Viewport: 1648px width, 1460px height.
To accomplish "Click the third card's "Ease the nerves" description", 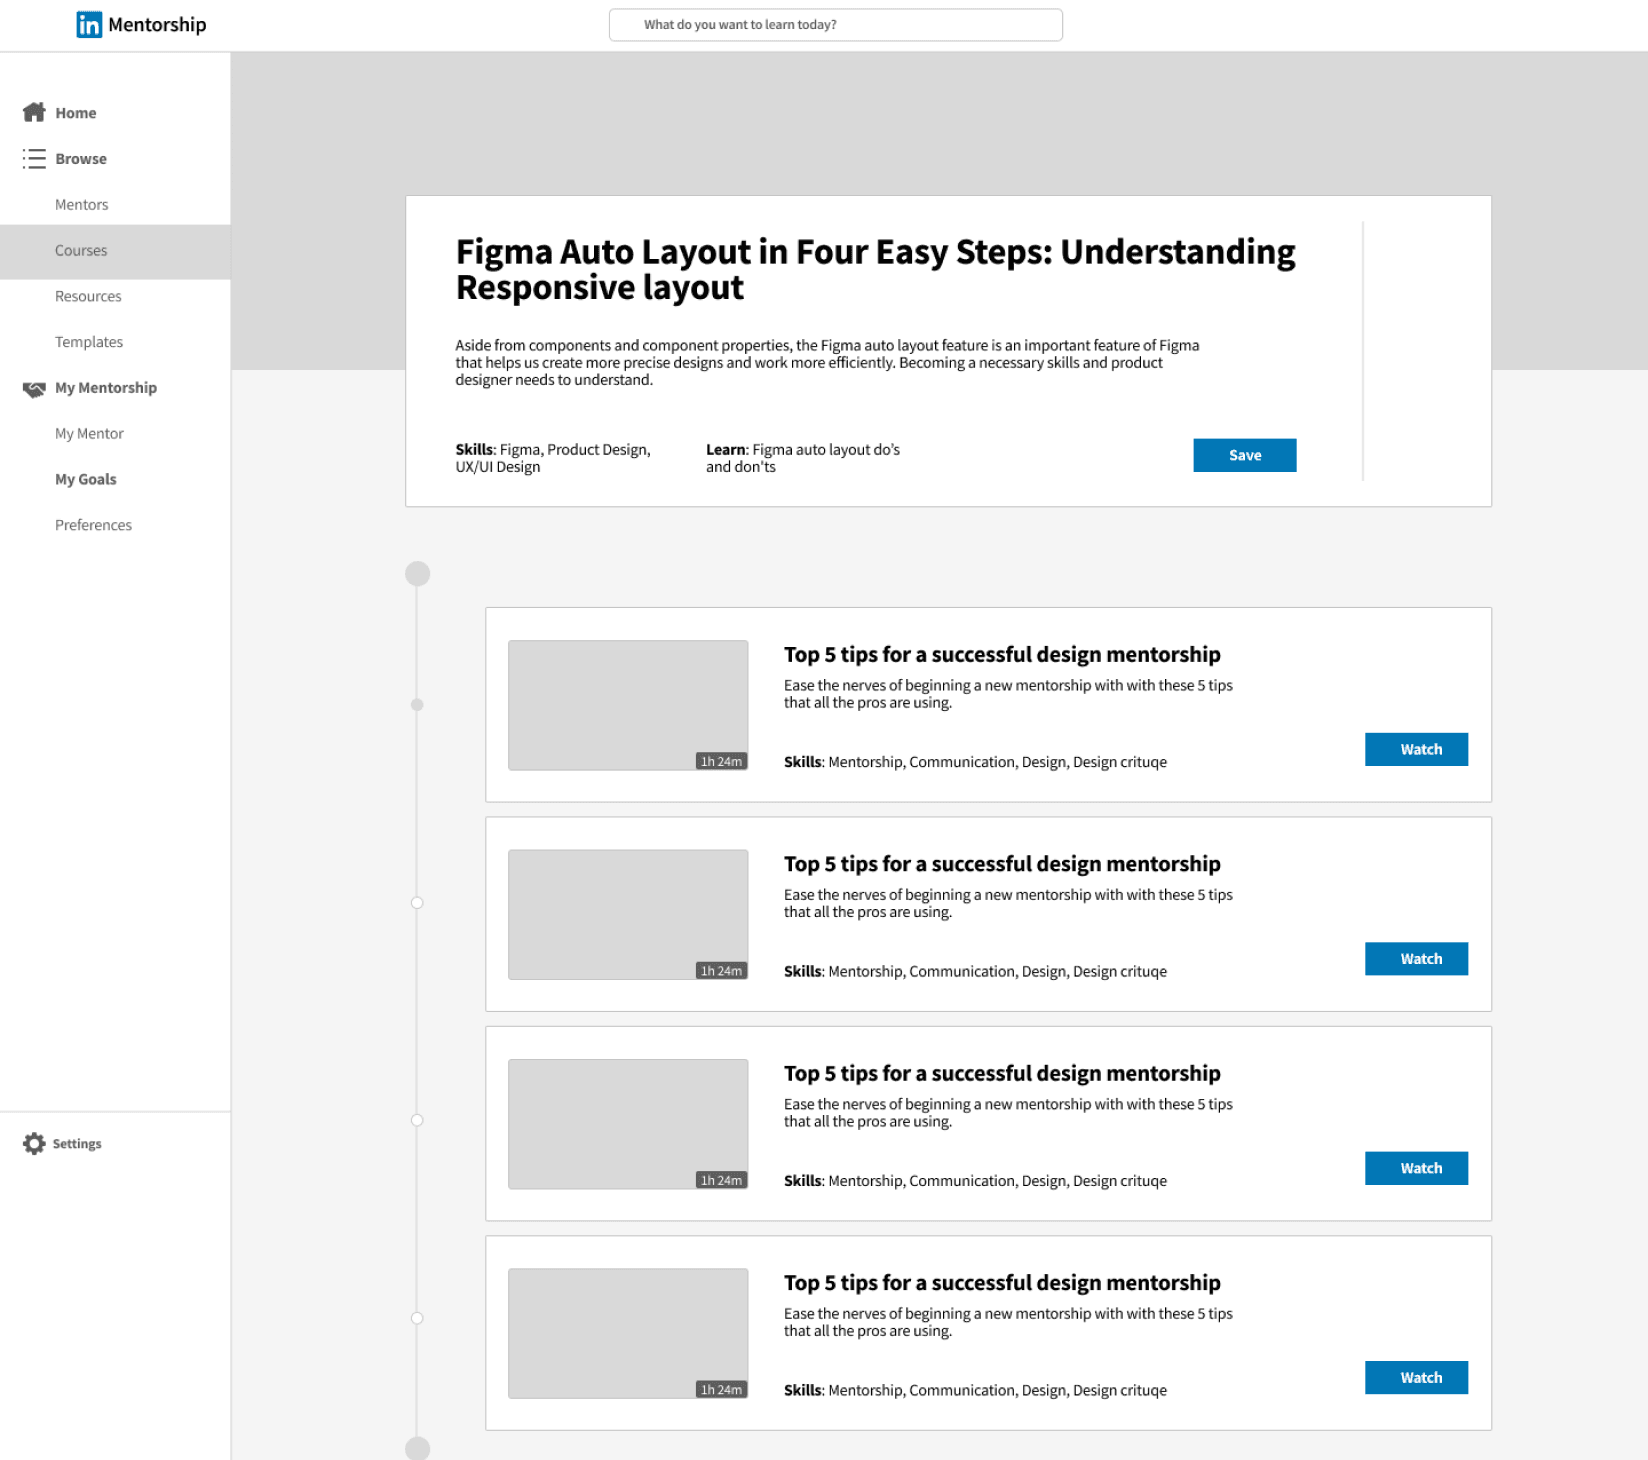I will coord(1008,1113).
